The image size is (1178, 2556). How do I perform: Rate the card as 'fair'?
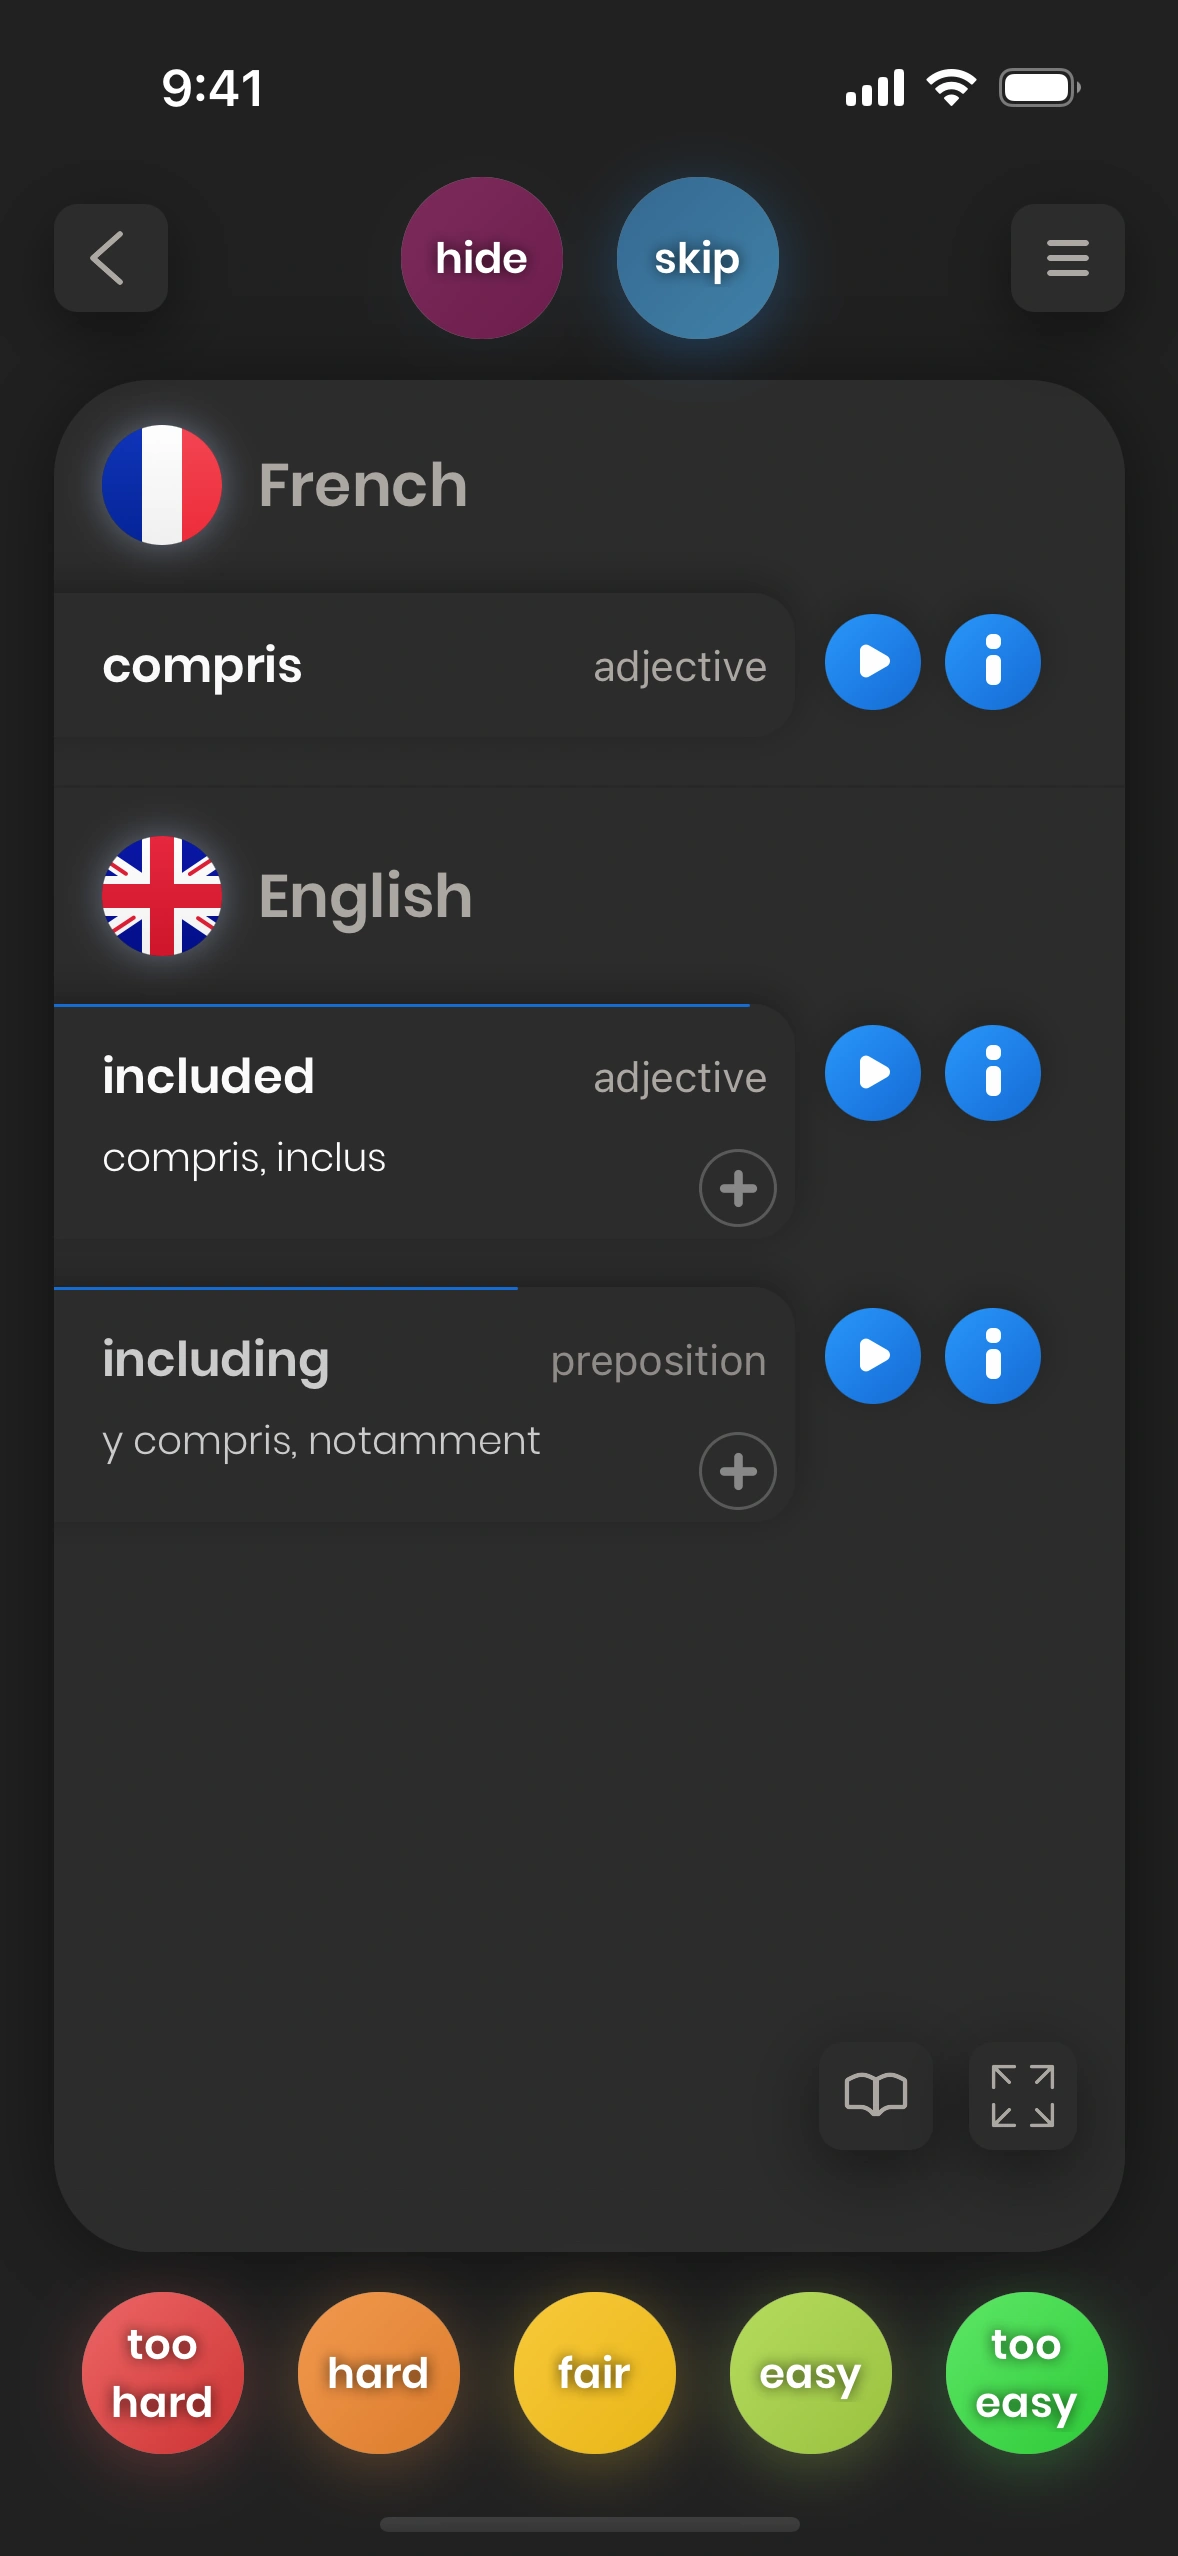(x=594, y=2372)
